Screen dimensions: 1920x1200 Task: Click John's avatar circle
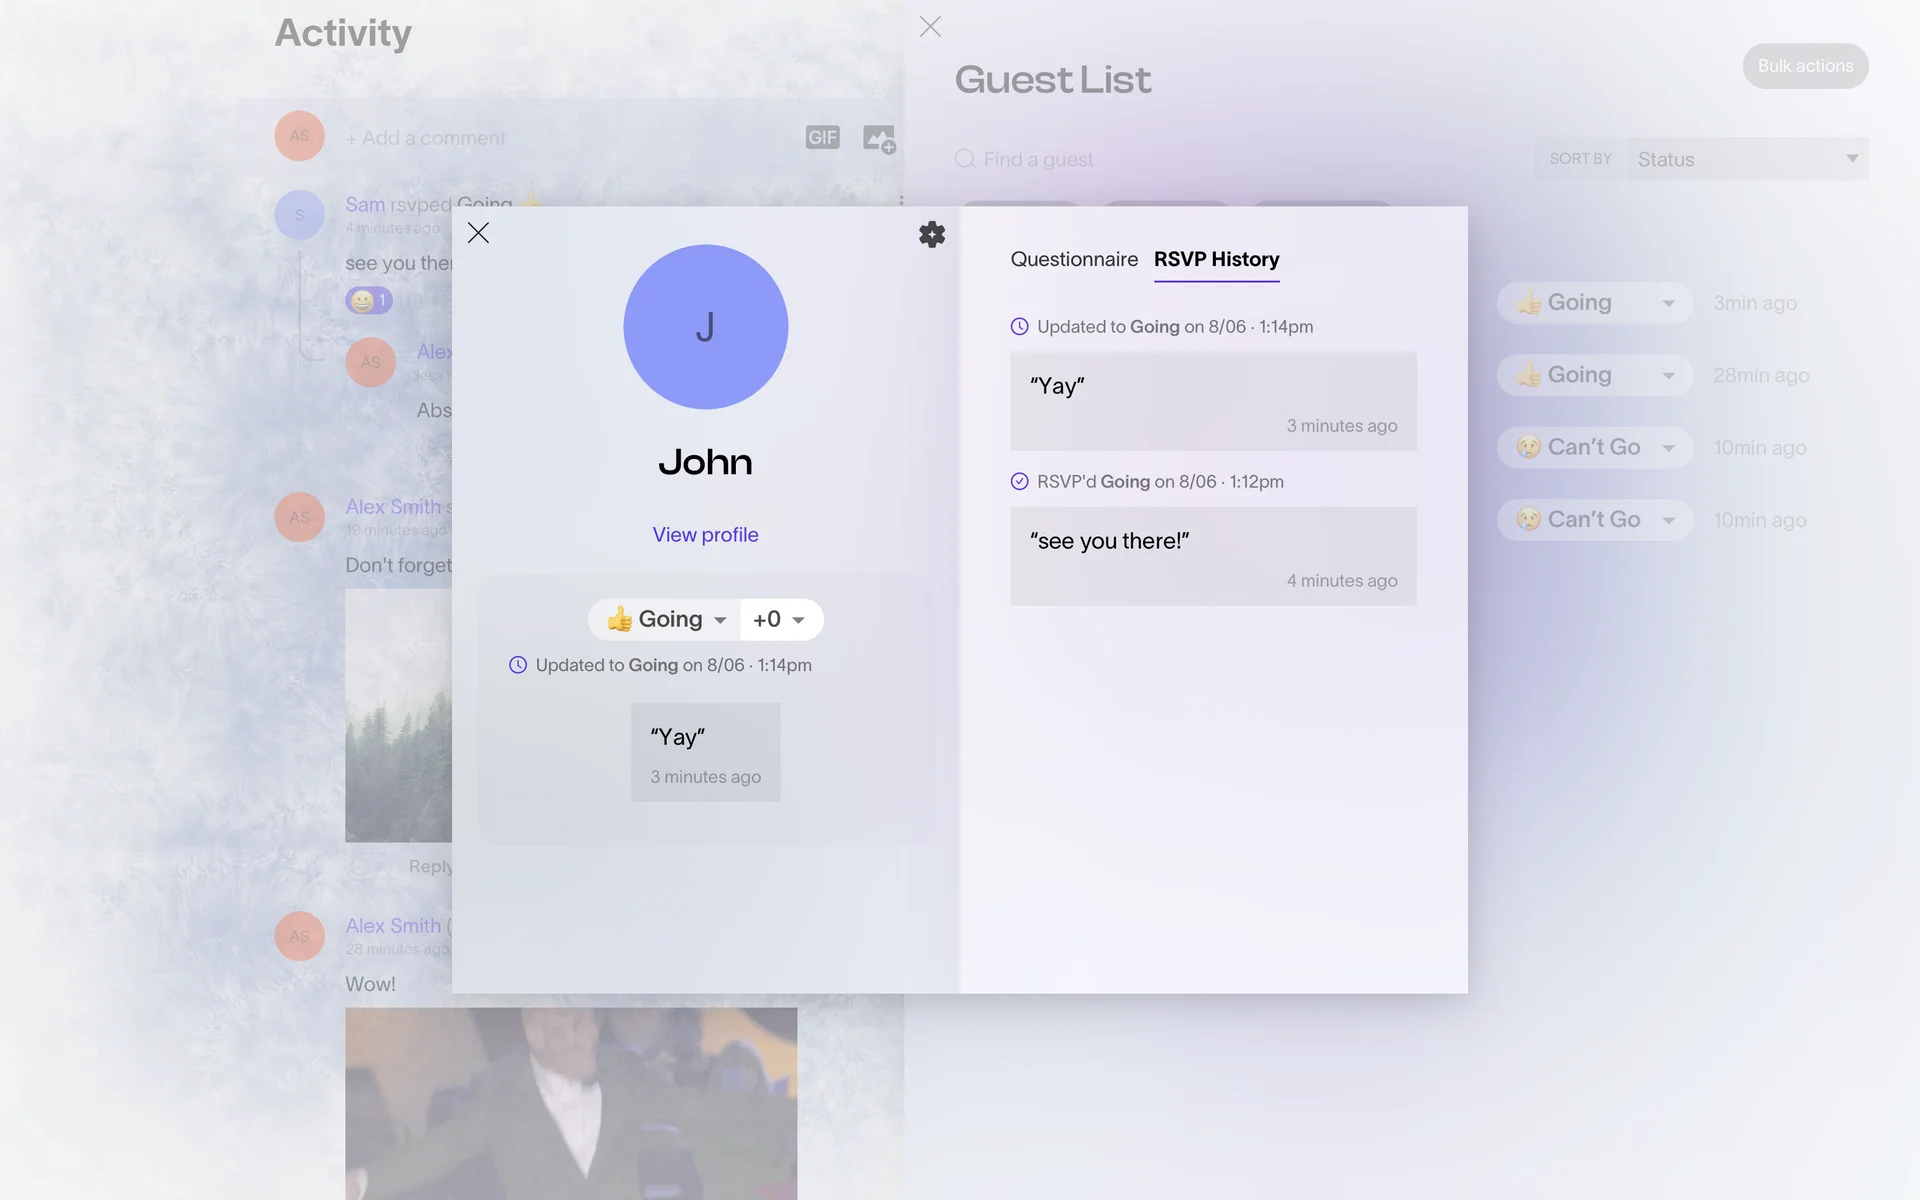[705, 327]
